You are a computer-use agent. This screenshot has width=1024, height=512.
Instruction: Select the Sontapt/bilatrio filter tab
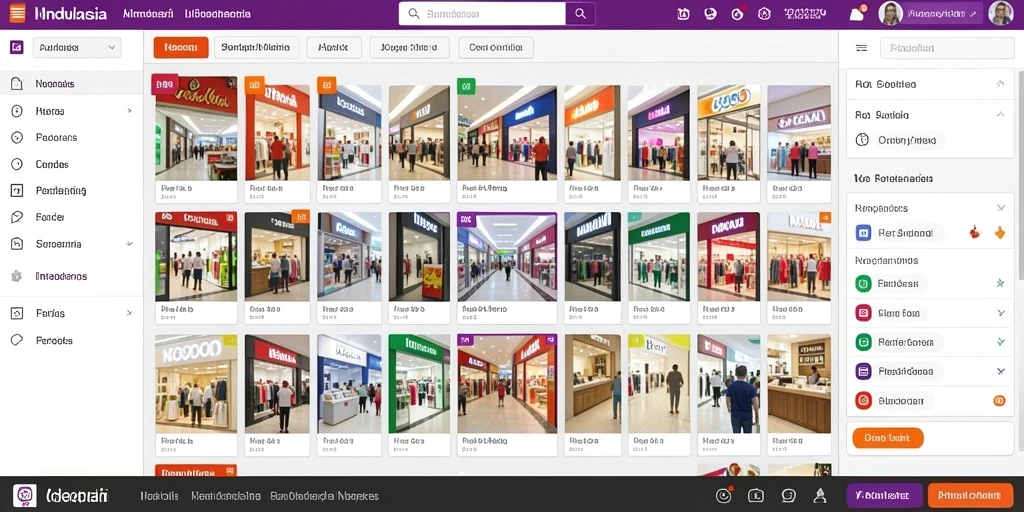click(x=256, y=47)
